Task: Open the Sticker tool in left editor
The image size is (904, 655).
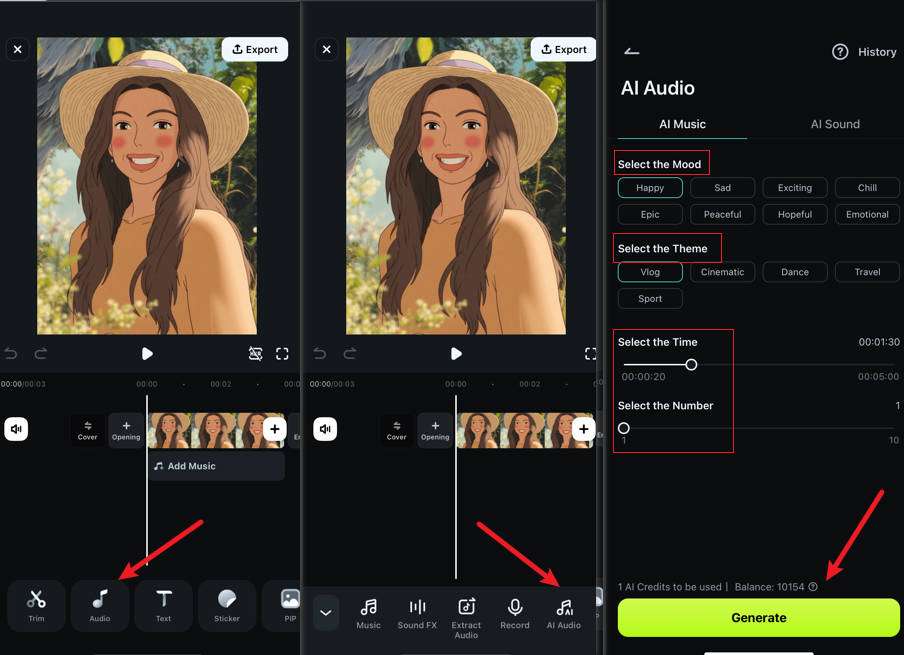Action: point(227,605)
